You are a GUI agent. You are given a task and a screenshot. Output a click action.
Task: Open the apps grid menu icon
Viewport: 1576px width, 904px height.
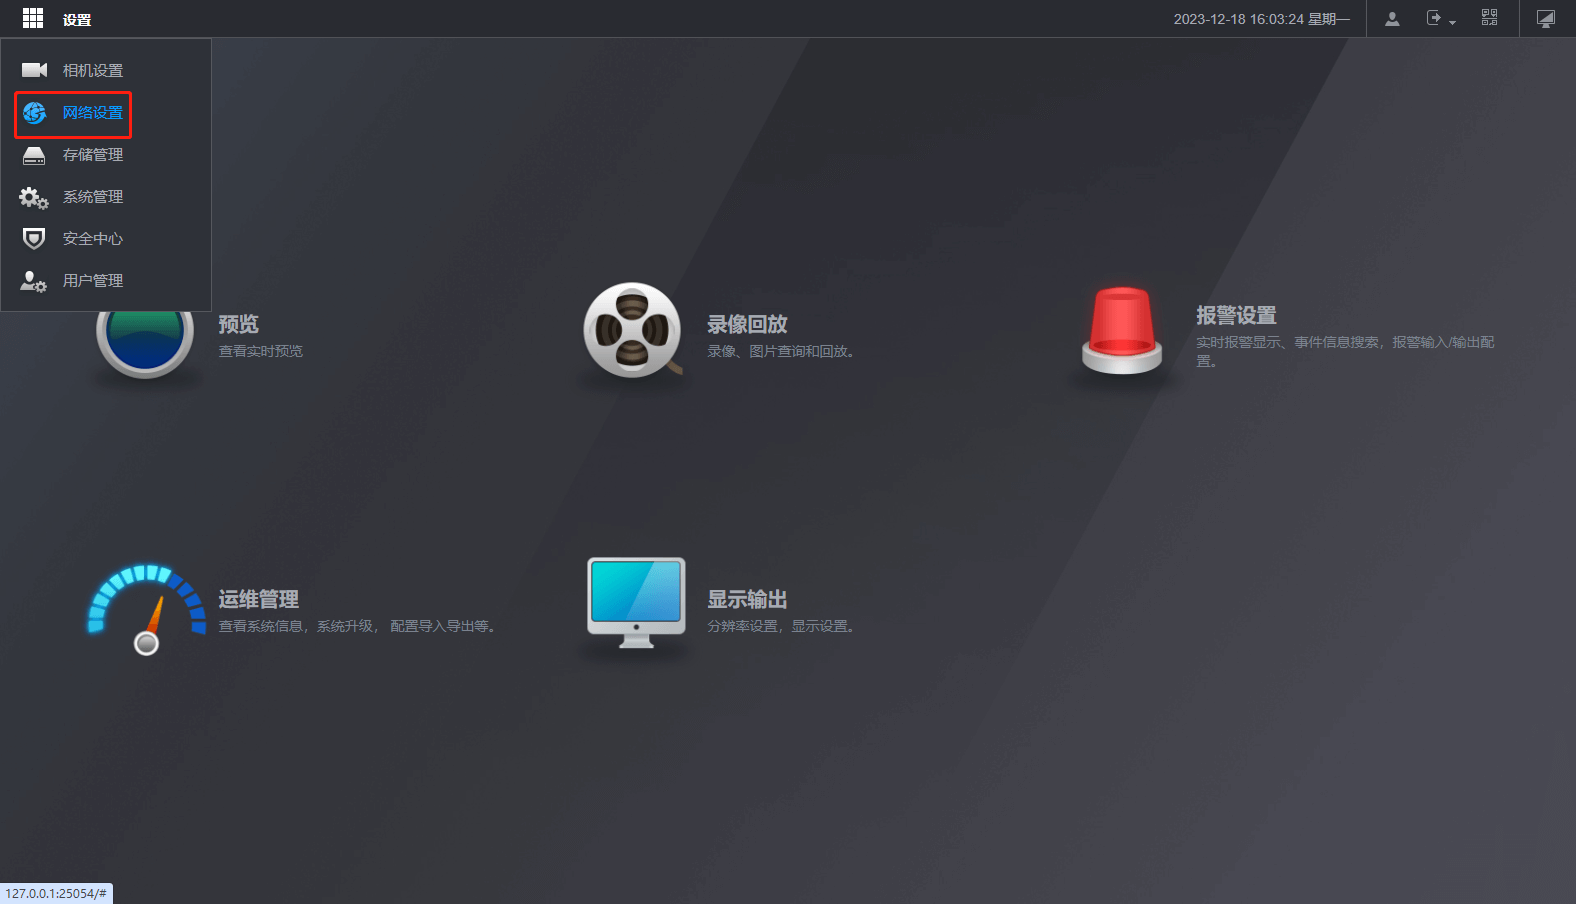33,18
